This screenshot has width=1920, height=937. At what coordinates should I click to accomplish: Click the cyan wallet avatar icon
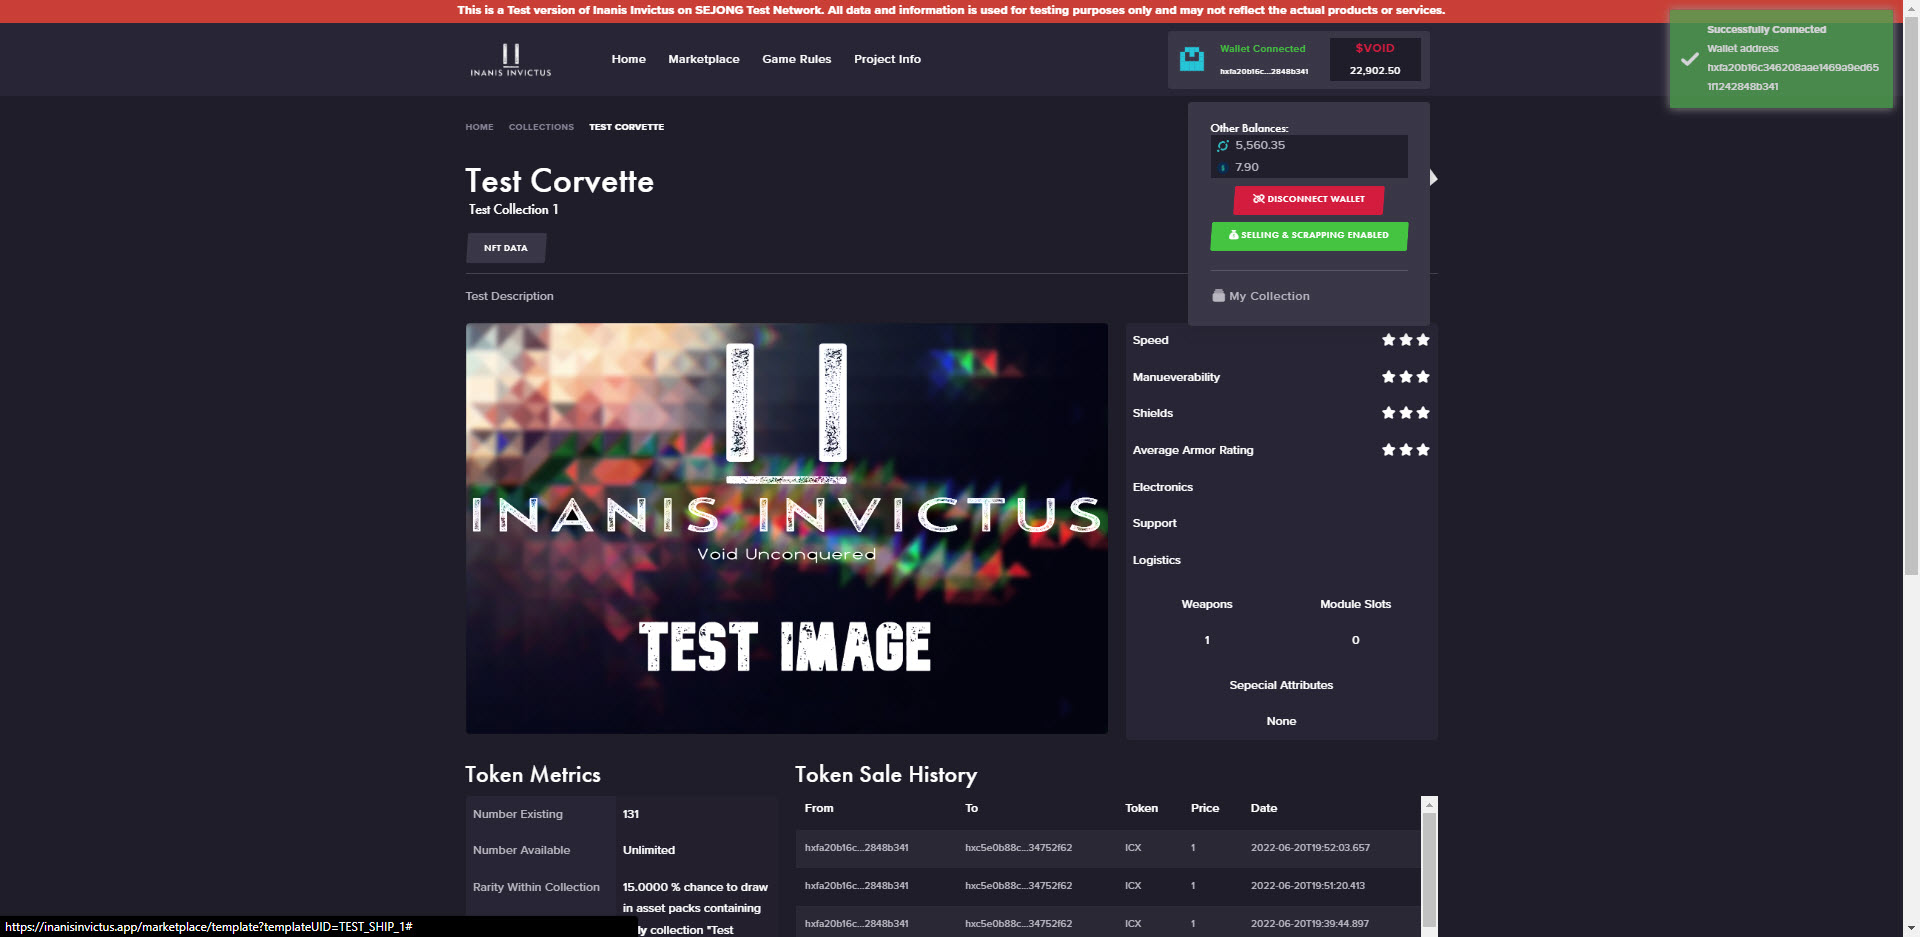point(1192,59)
